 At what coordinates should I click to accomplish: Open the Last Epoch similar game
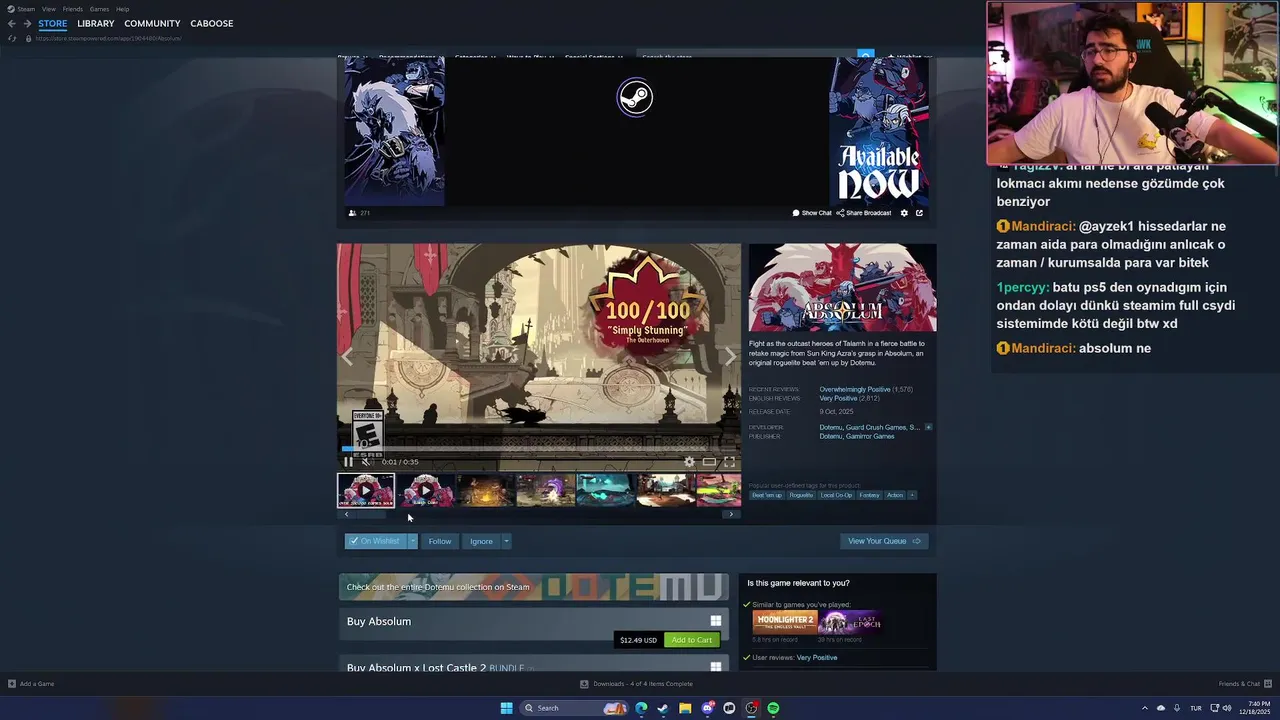point(849,622)
